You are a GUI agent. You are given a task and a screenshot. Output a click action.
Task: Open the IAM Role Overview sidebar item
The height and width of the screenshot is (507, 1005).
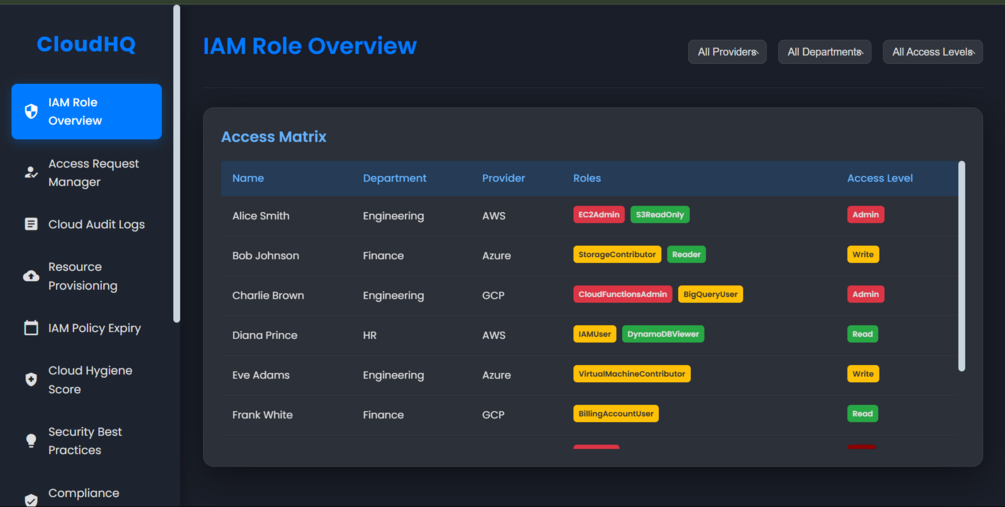point(87,112)
